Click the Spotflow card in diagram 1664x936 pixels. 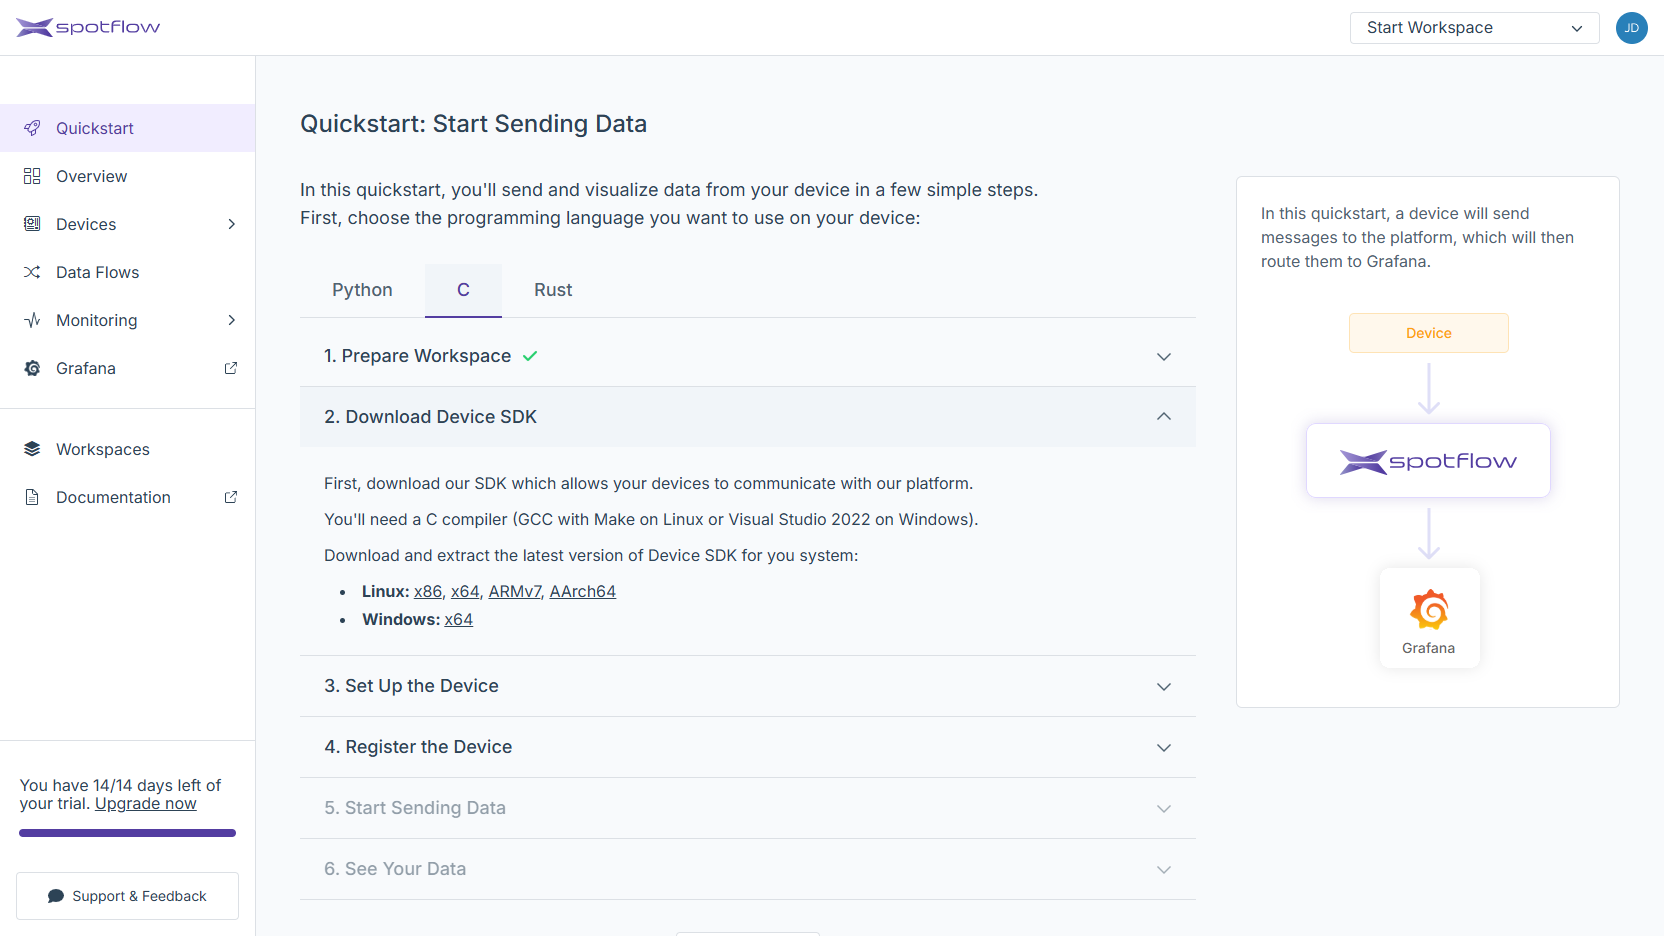point(1428,461)
